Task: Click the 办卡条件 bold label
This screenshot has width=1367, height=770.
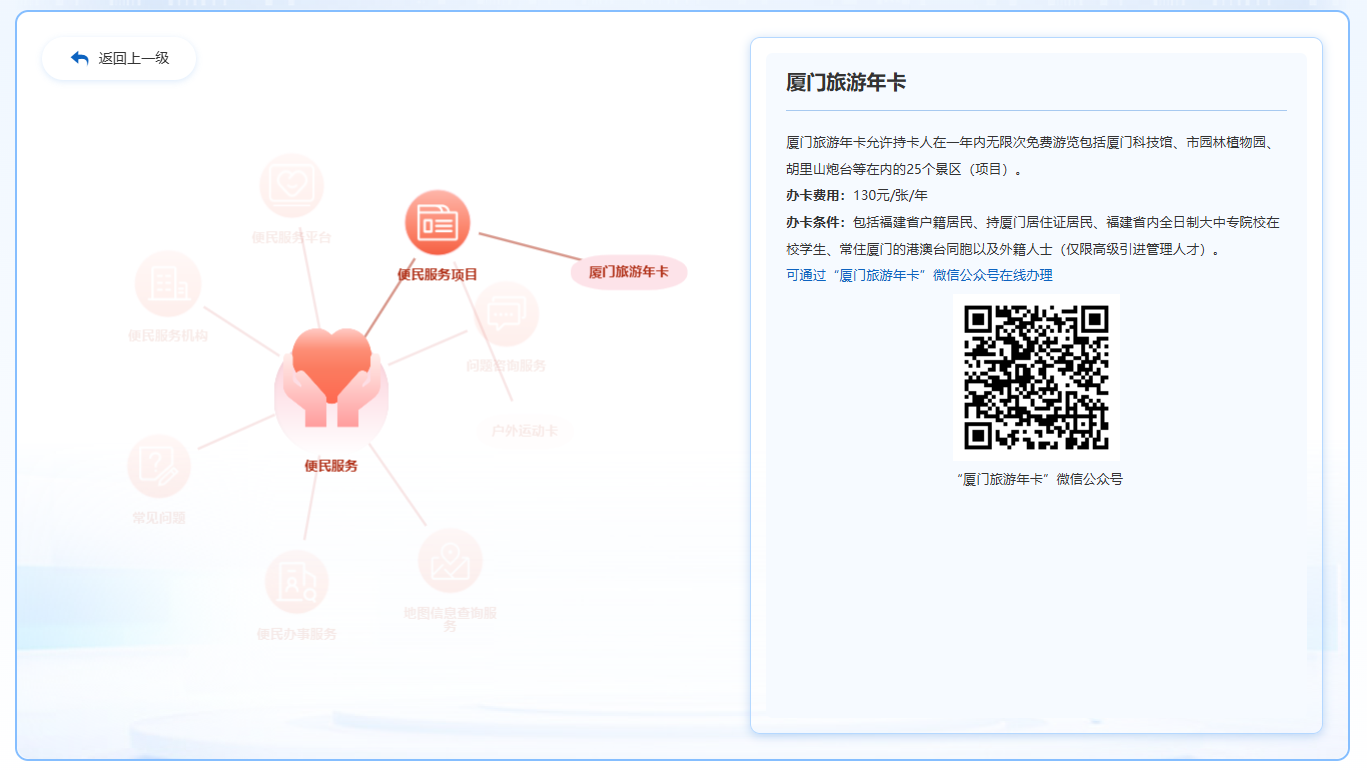Action: [815, 222]
